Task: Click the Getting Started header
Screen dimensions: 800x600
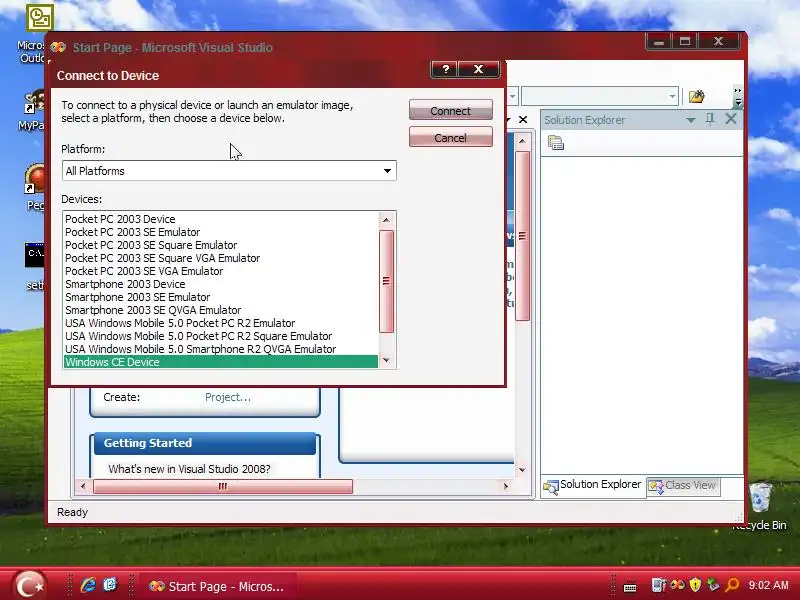Action: pyautogui.click(x=205, y=443)
